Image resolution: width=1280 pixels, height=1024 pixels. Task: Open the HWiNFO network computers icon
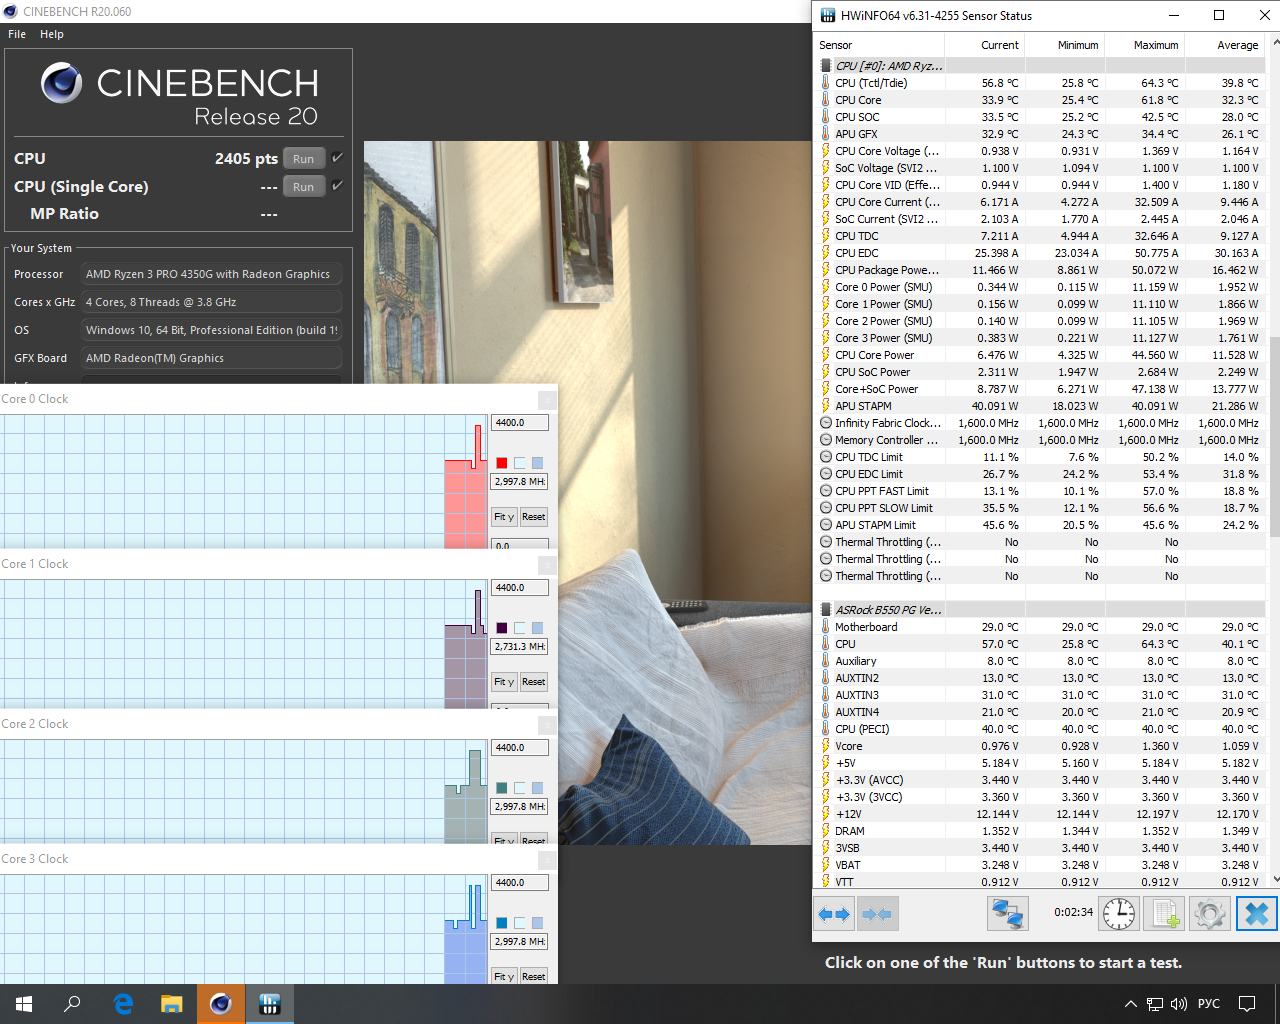point(1007,914)
